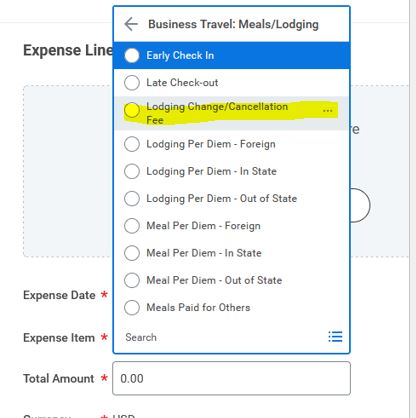Click the Late Check-out label text

(x=182, y=83)
